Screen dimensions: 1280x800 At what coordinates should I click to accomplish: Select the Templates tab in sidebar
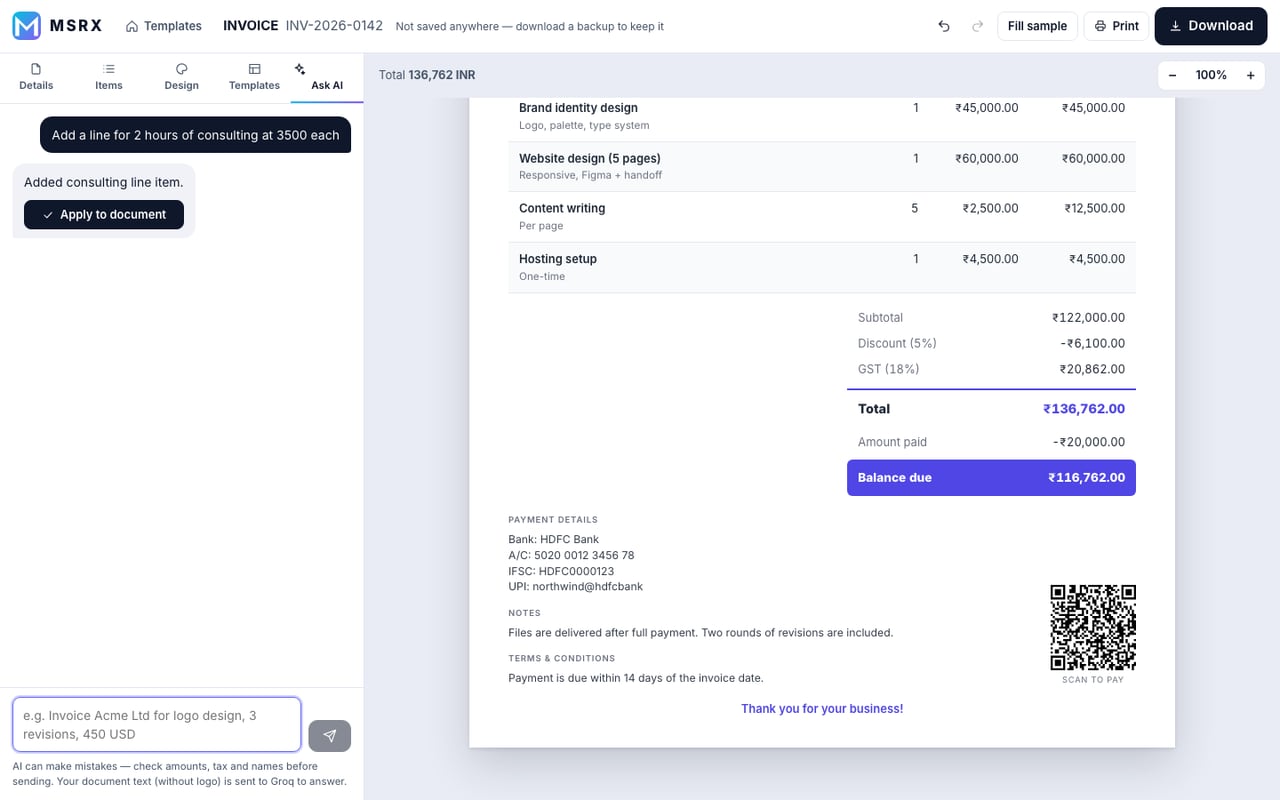254,77
